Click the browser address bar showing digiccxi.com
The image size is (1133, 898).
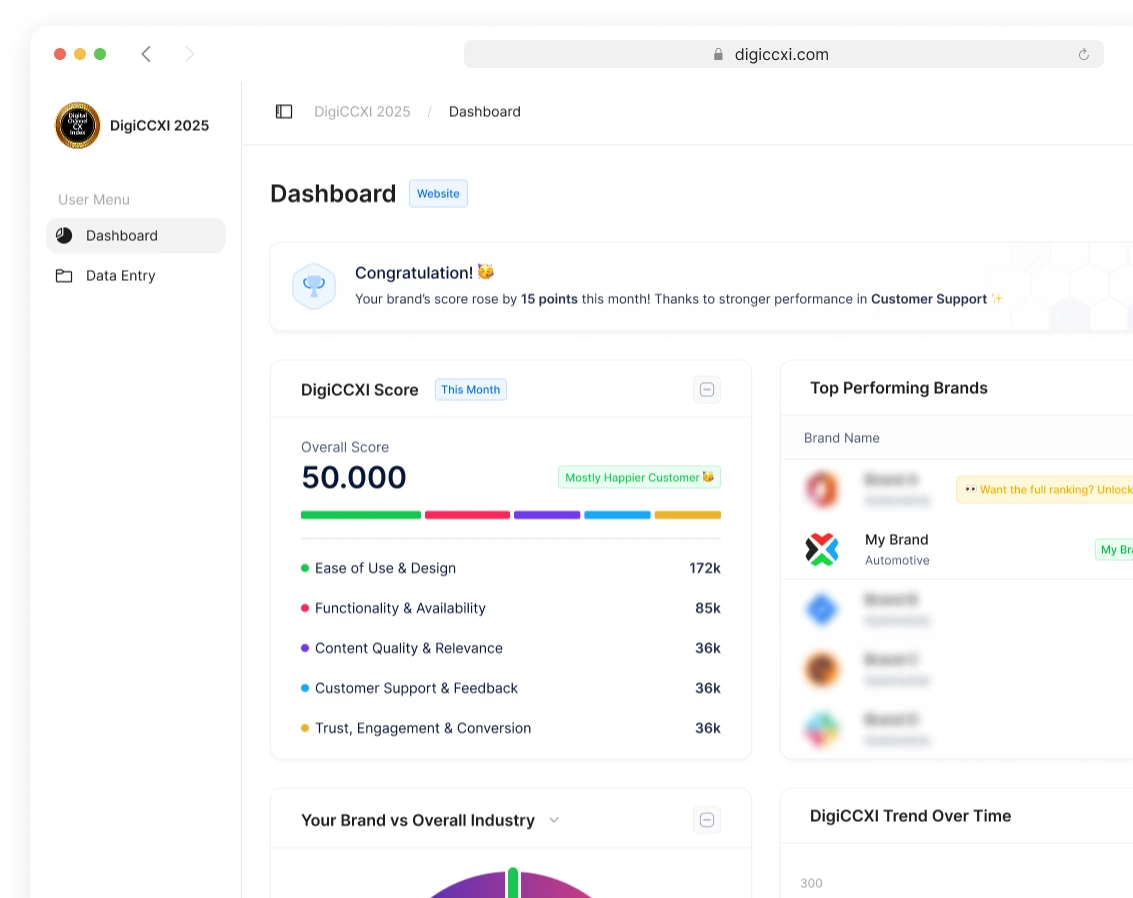point(783,54)
